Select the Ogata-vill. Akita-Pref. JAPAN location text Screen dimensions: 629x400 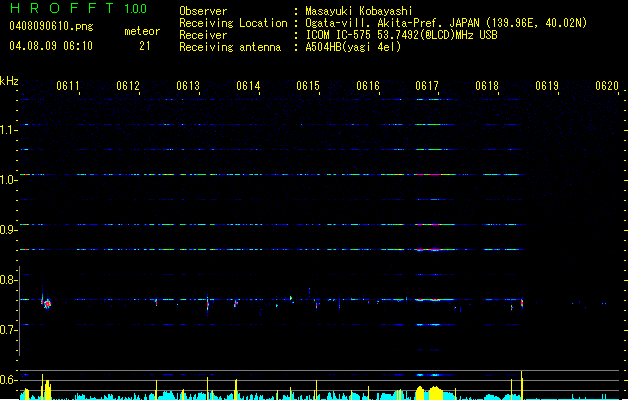446,23
